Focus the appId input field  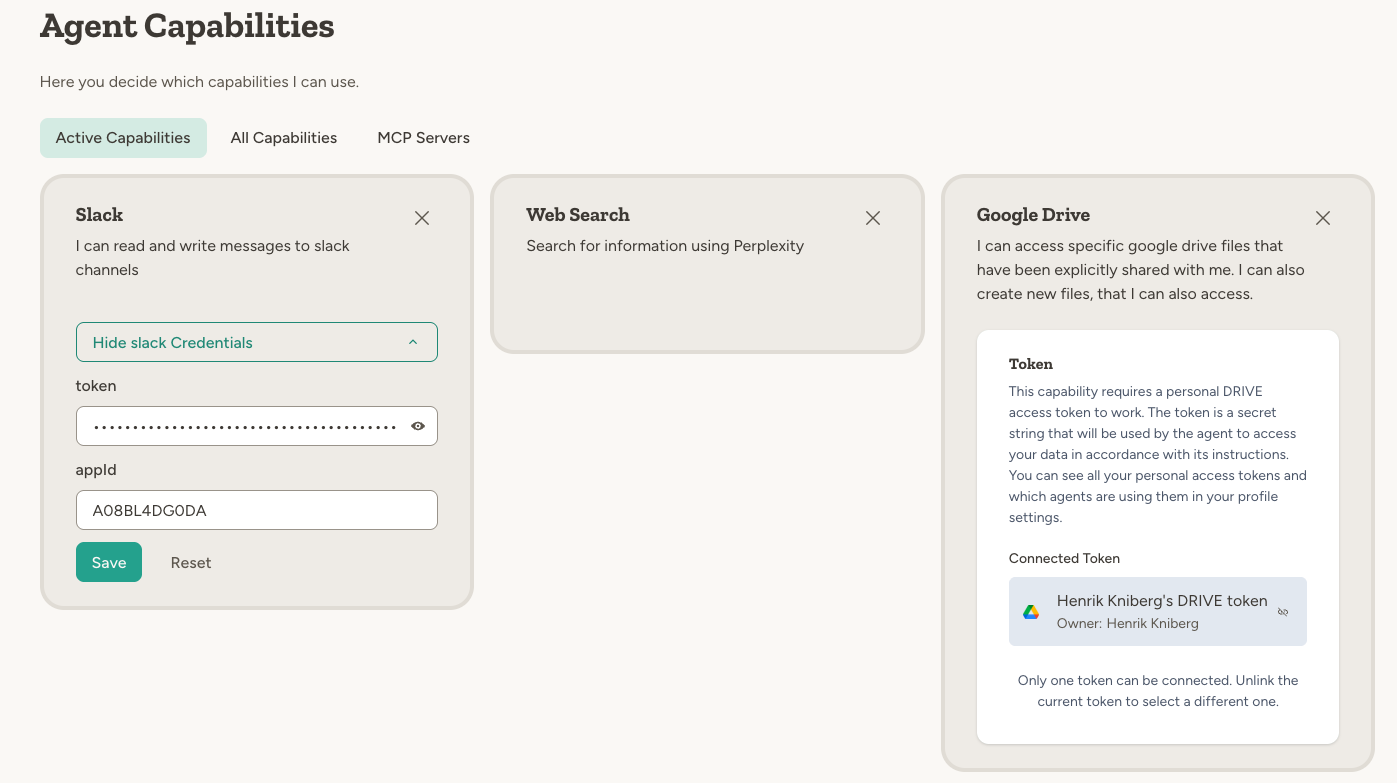[256, 509]
